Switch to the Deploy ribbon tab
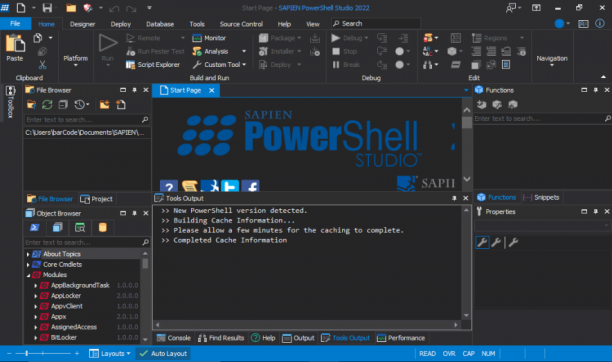This screenshot has height=362, width=612. pyautogui.click(x=121, y=24)
